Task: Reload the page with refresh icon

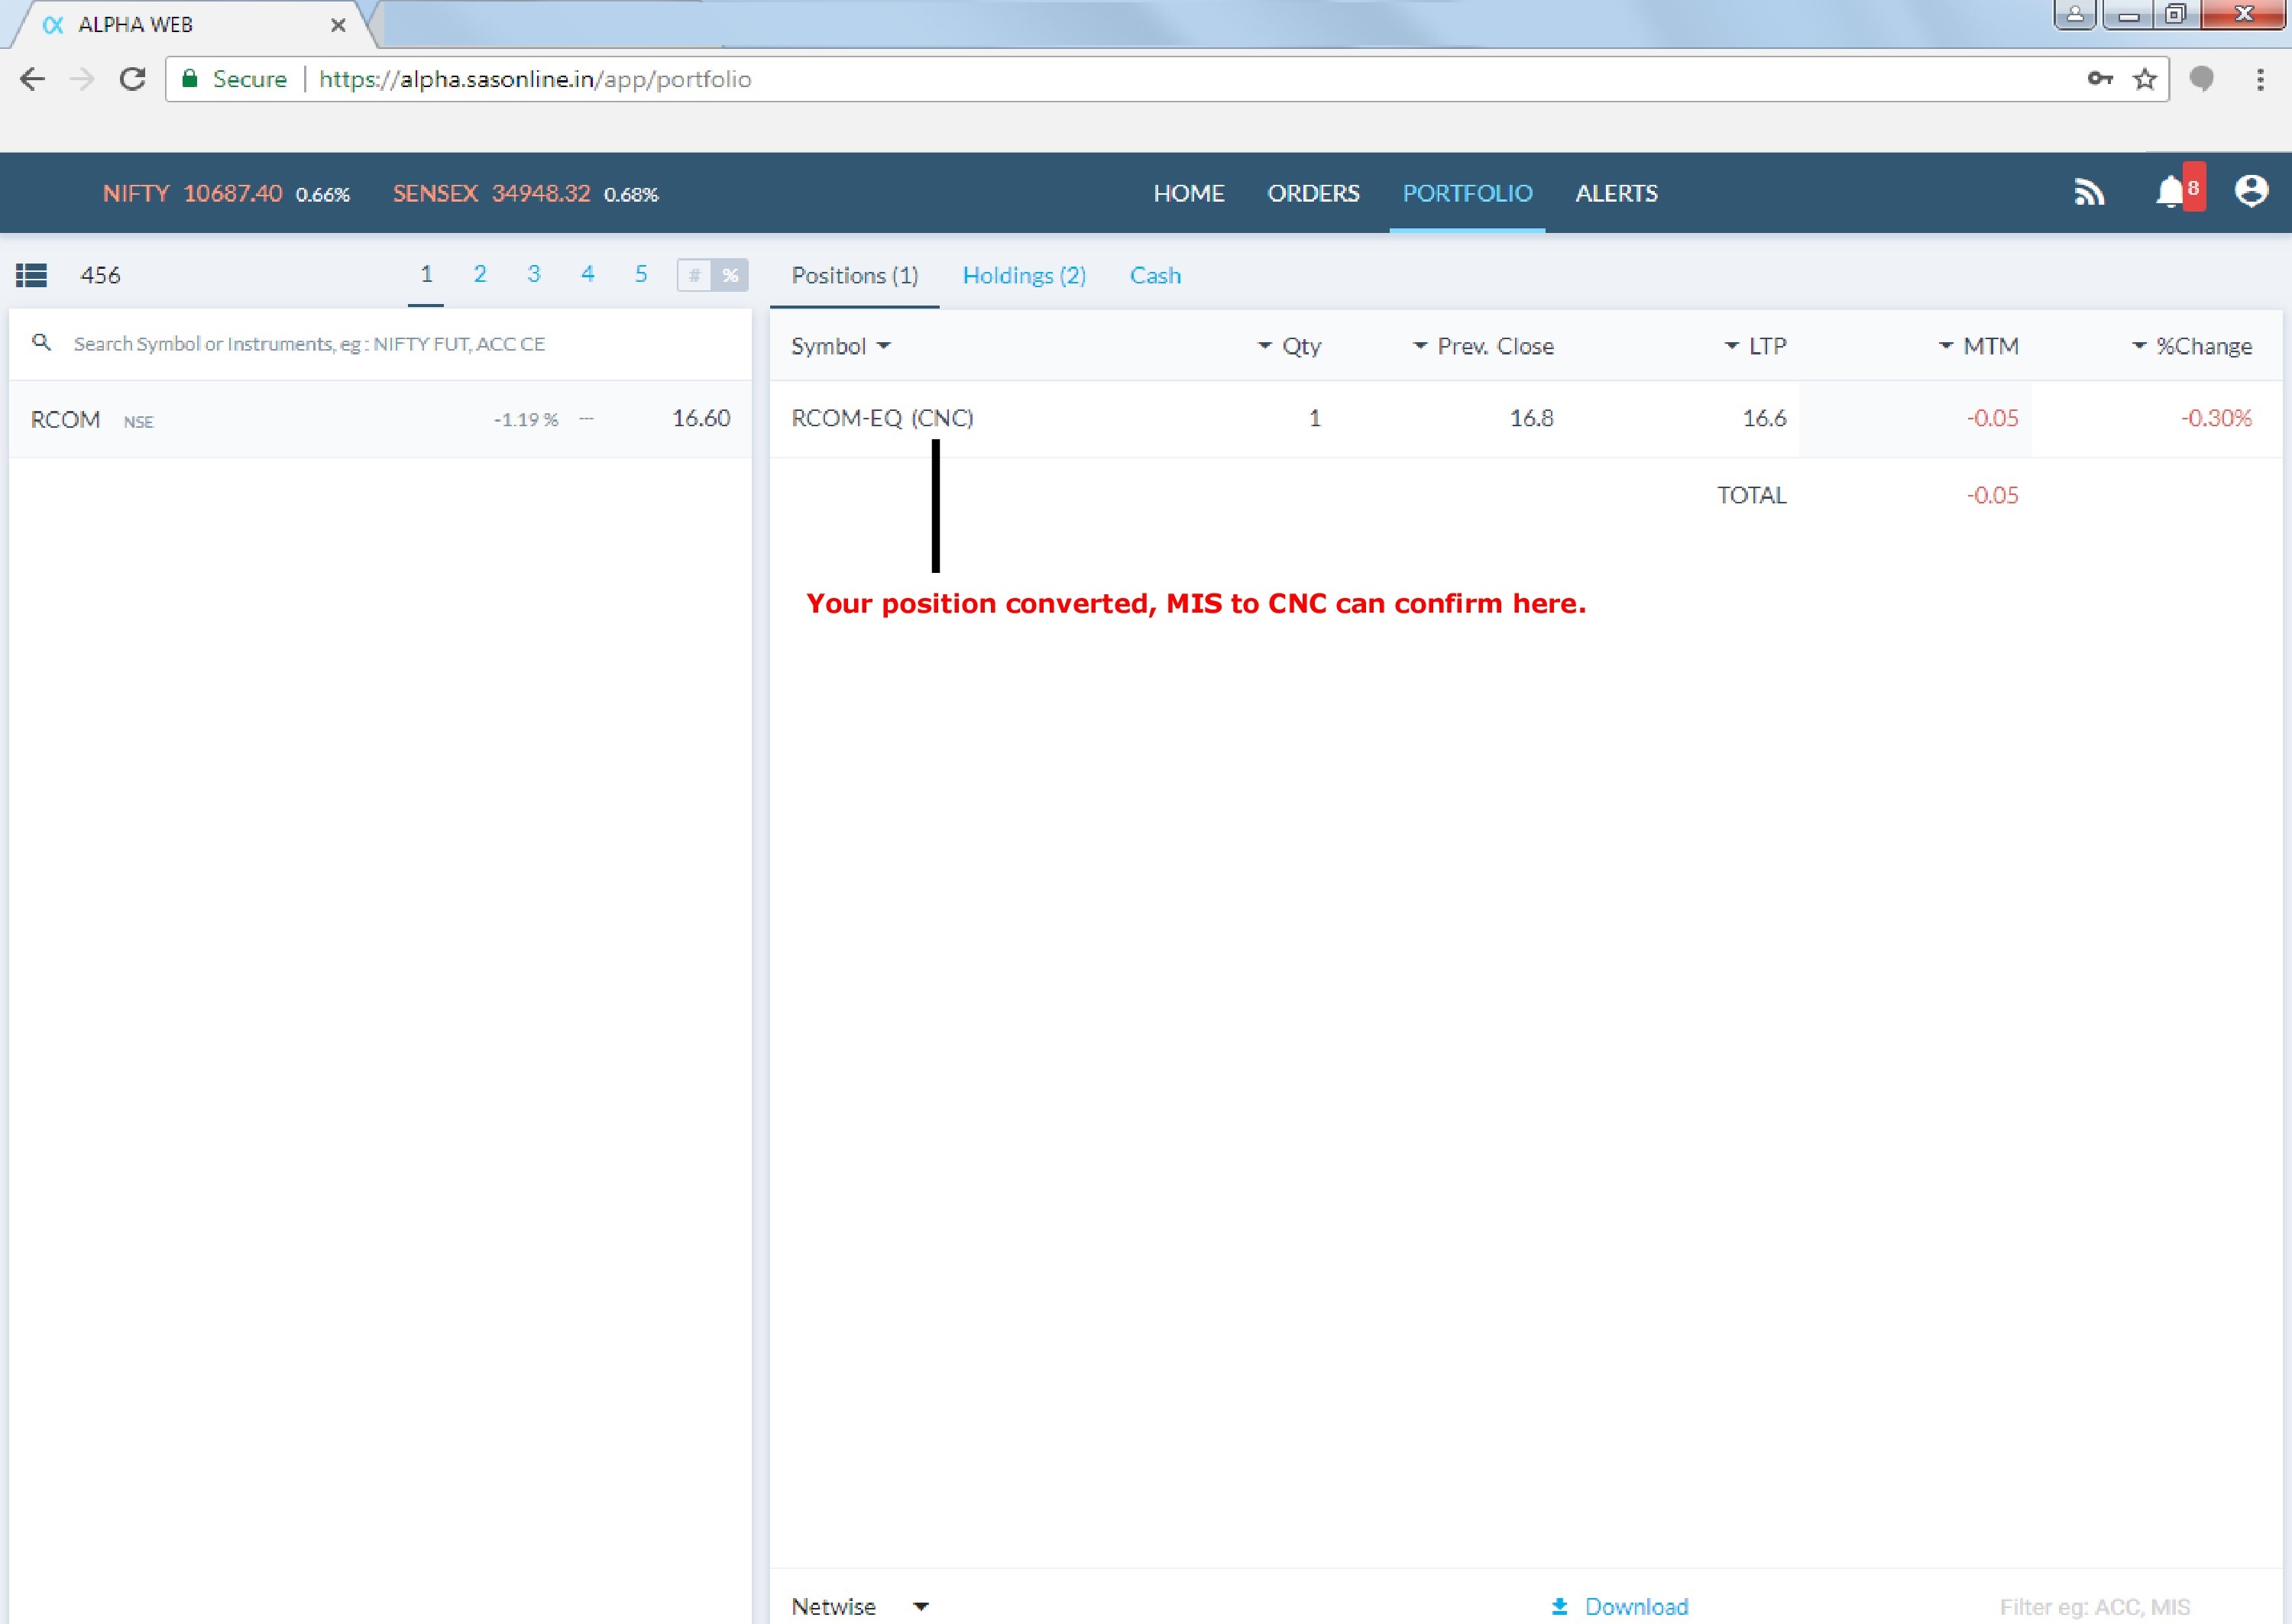Action: pyautogui.click(x=133, y=79)
